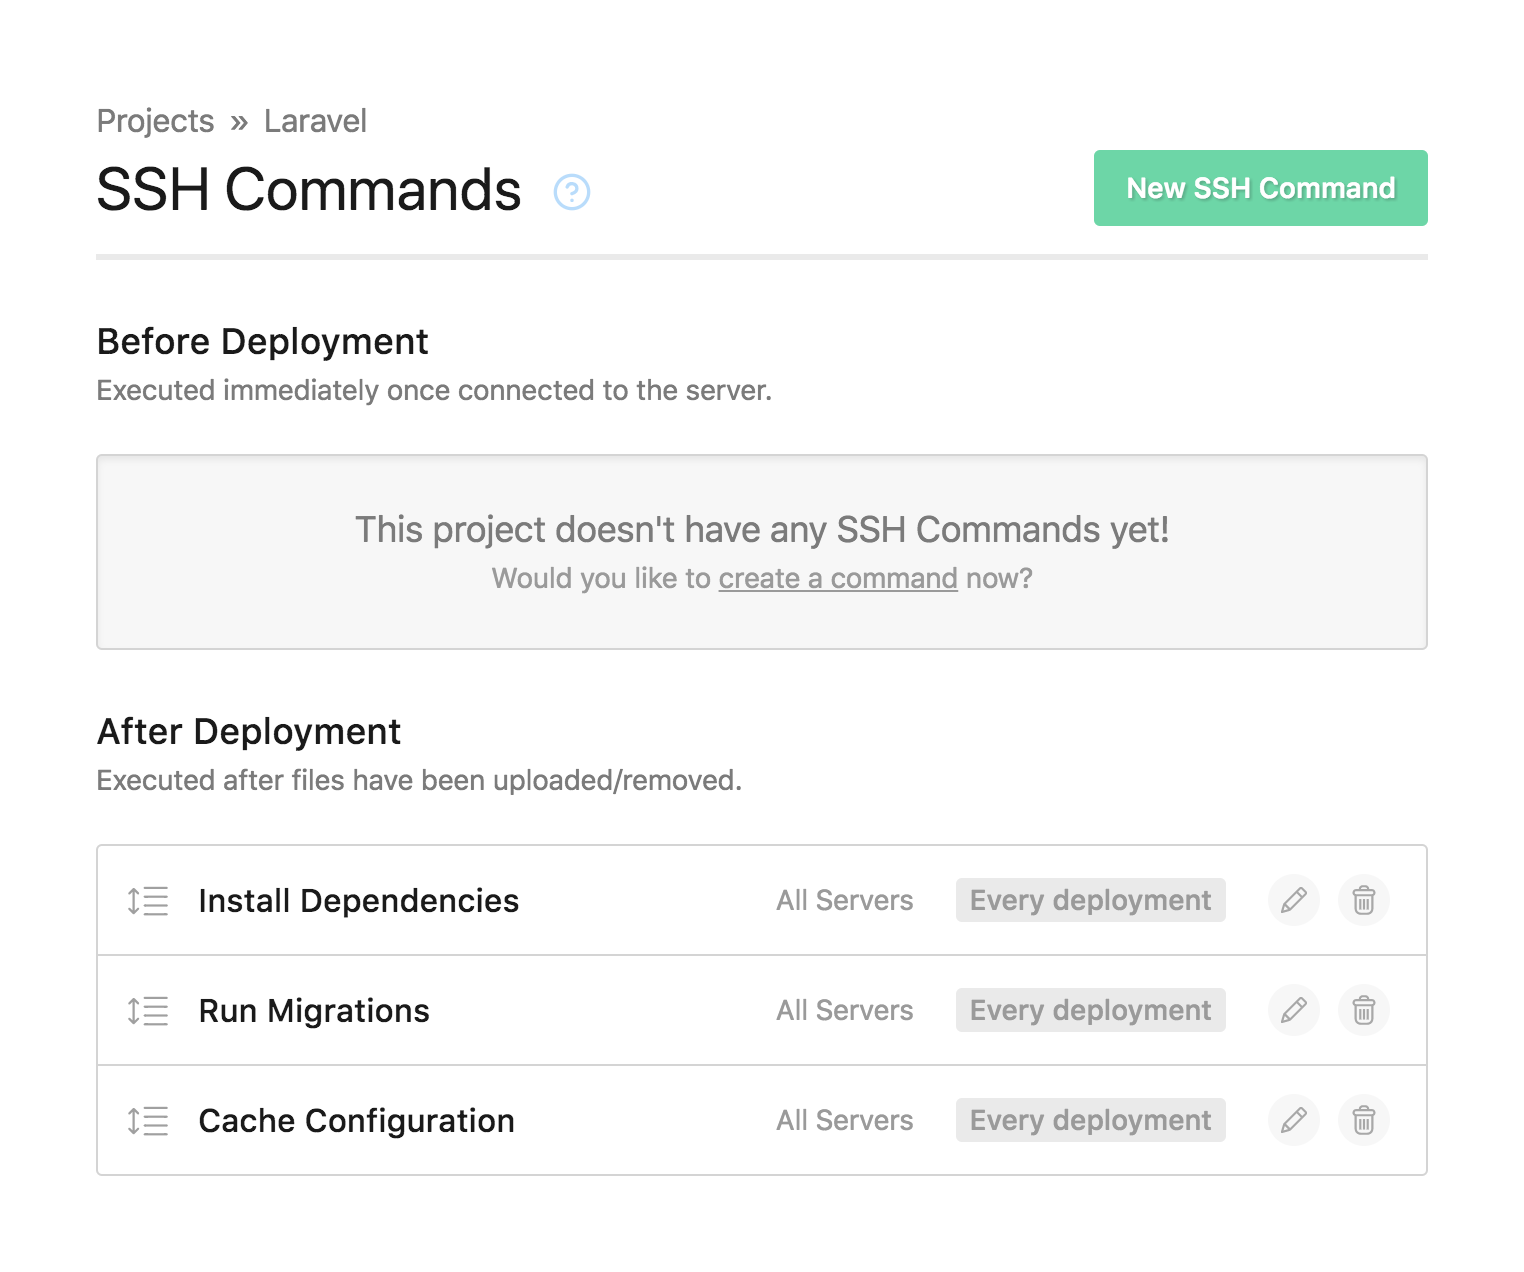Click 'Every deployment' badge on Install Dependencies
Viewport: 1524px width, 1272px height.
(1091, 900)
